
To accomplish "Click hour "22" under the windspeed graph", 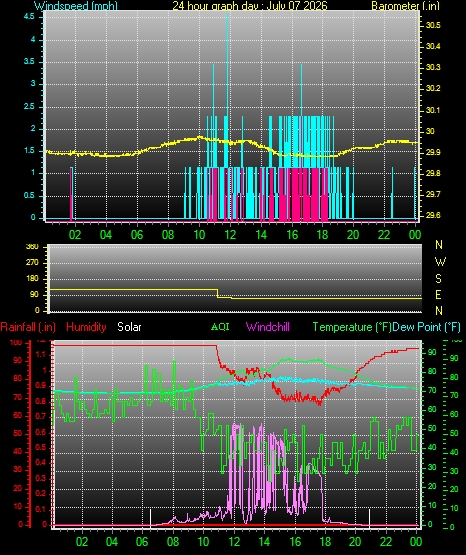I will click(x=384, y=235).
